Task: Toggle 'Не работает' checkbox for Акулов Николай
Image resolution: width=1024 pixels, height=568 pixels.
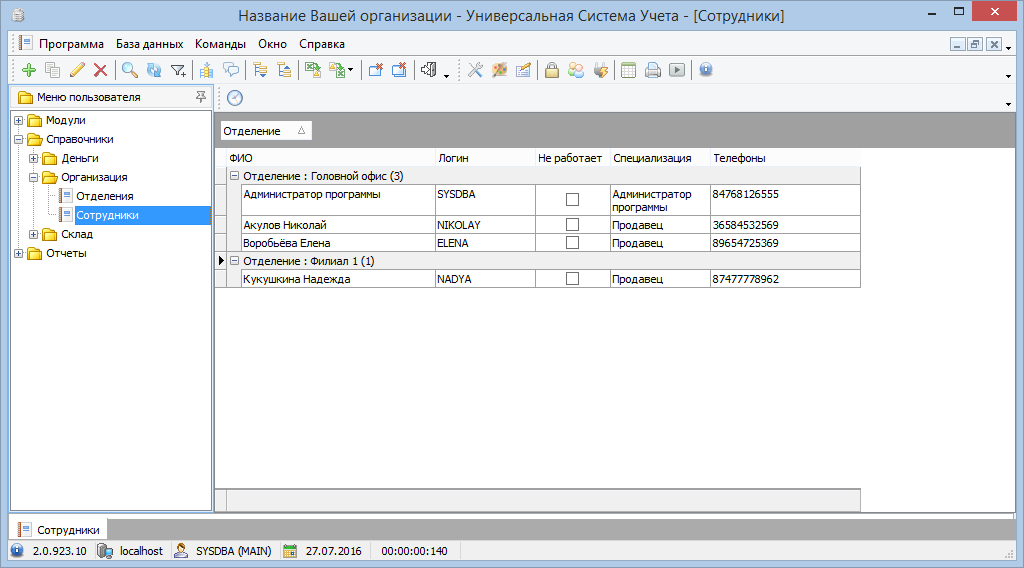Action: (572, 225)
